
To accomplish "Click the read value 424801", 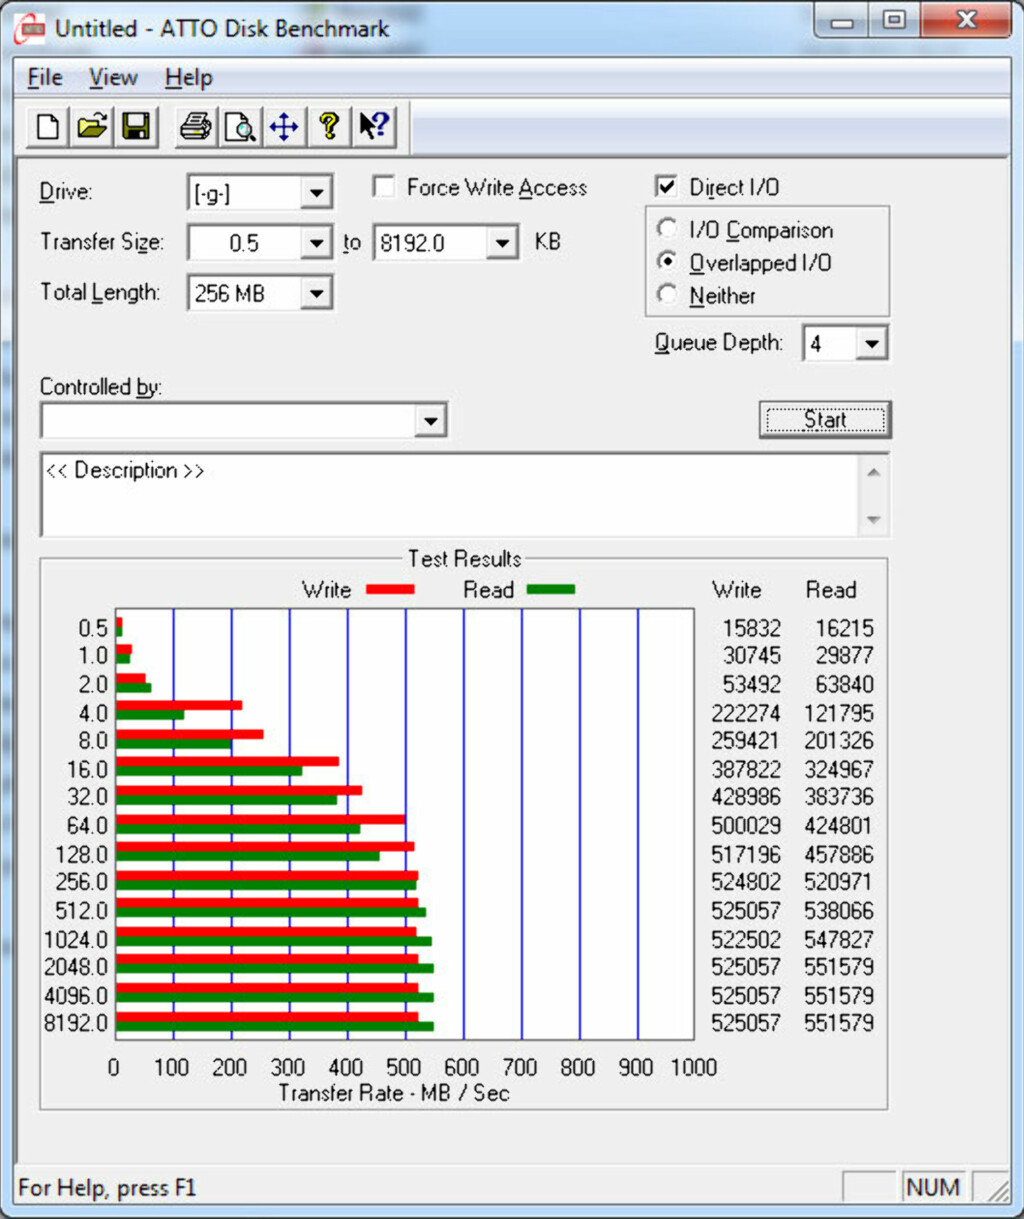I will coord(839,826).
